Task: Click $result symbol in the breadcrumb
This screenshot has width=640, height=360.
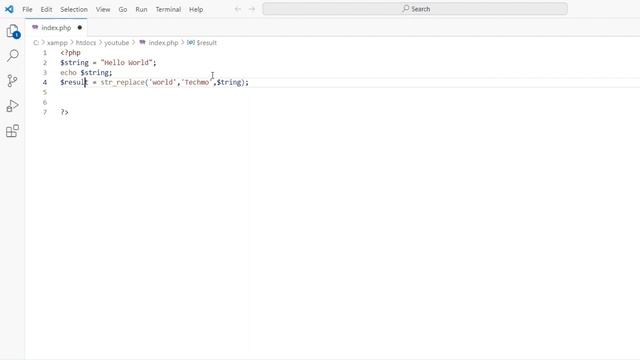Action: coord(207,42)
